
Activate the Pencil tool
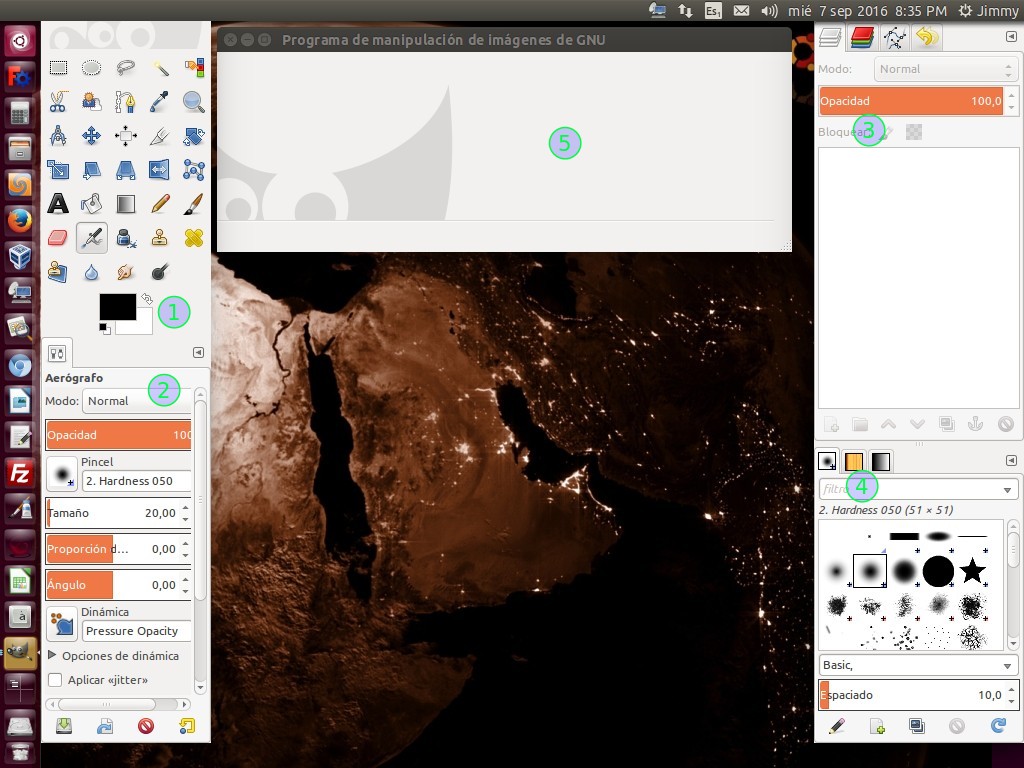(x=160, y=204)
